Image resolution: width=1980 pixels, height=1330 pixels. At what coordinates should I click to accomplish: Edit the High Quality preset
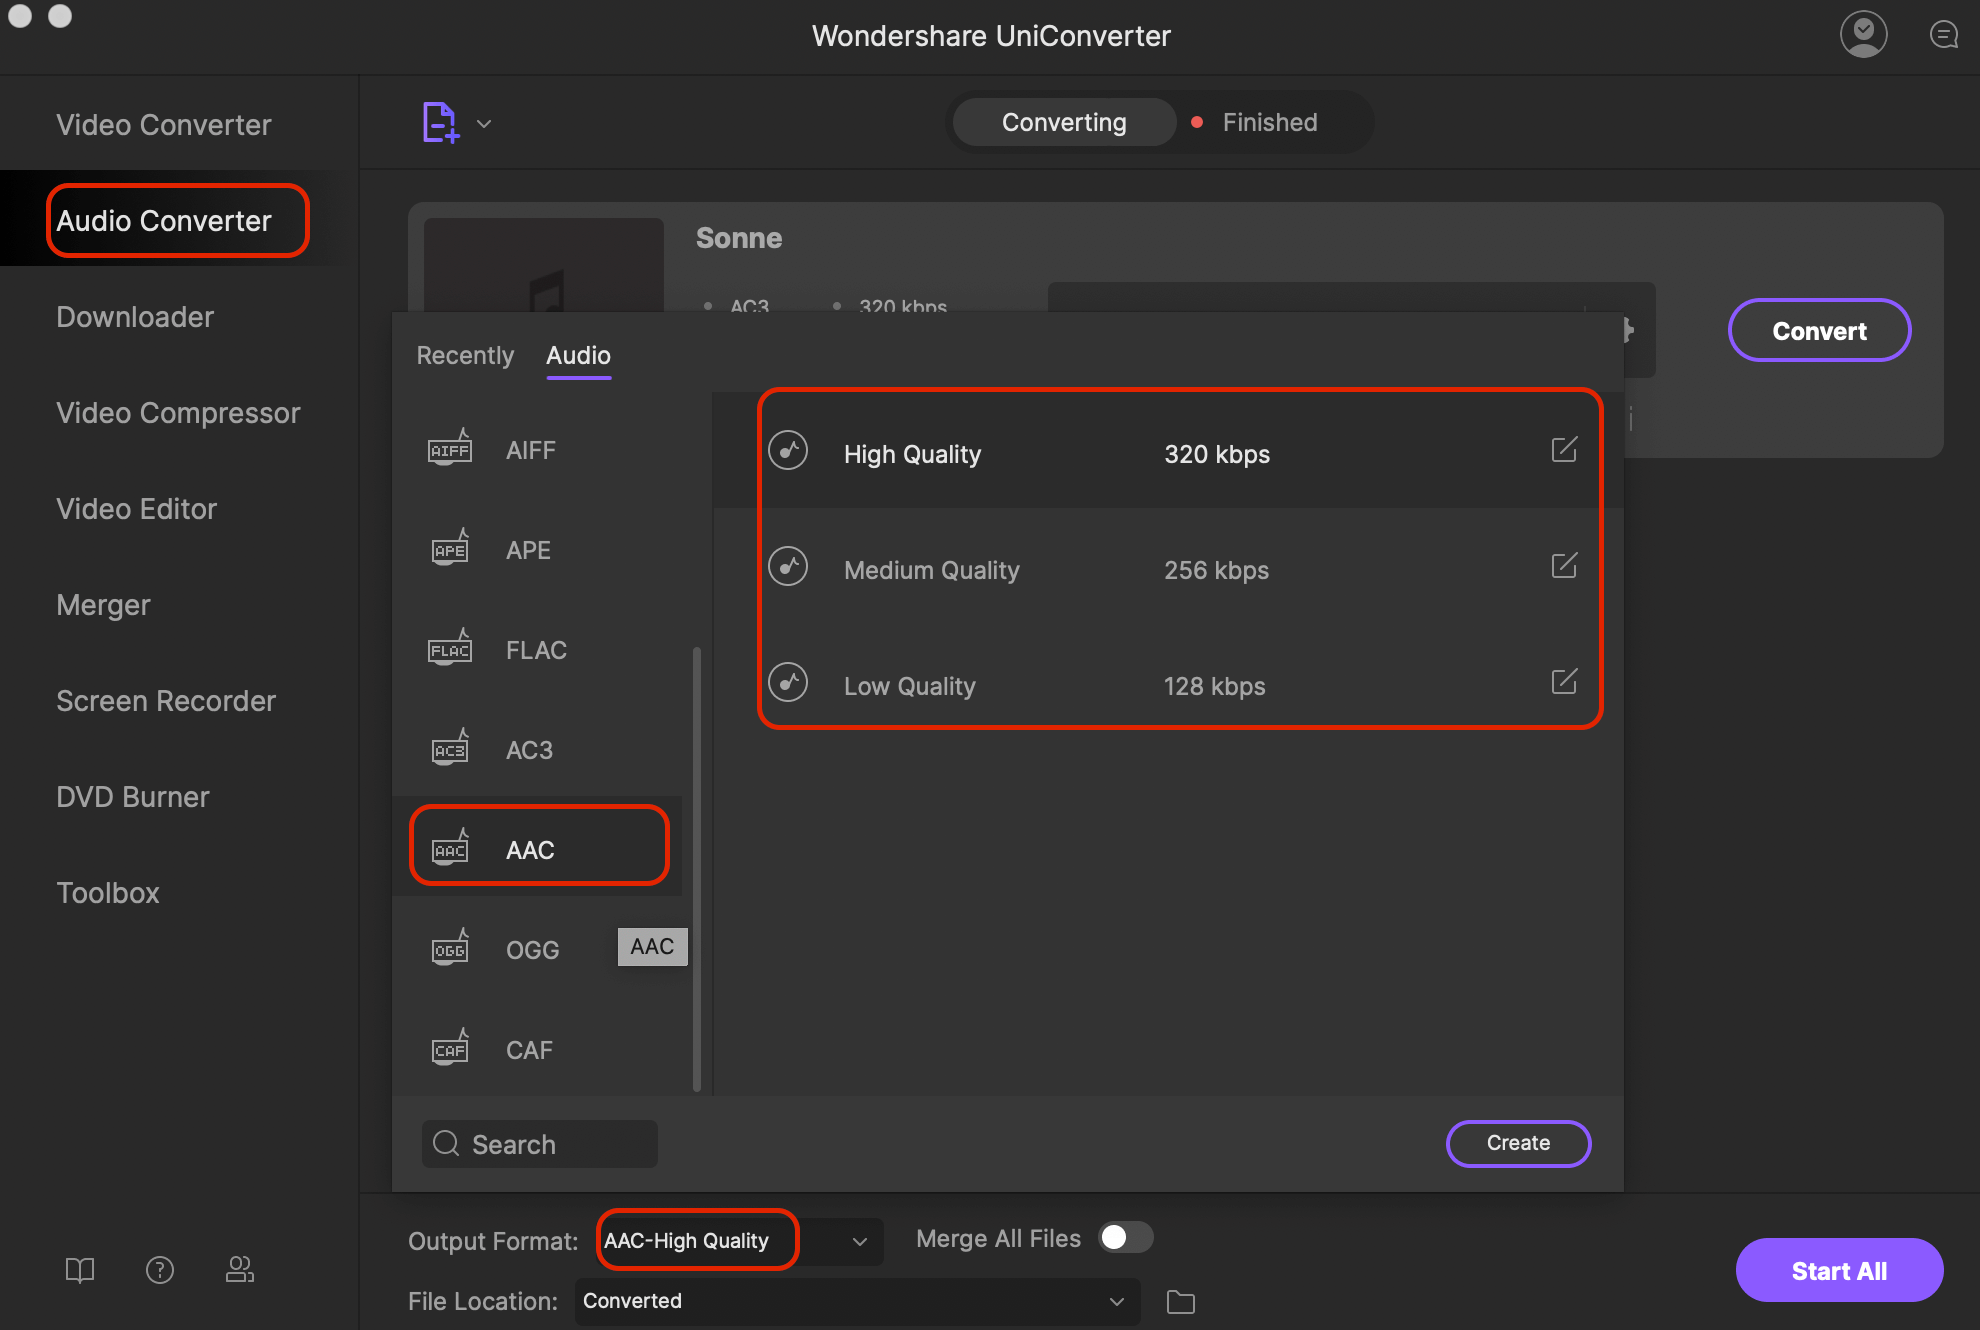(1564, 450)
